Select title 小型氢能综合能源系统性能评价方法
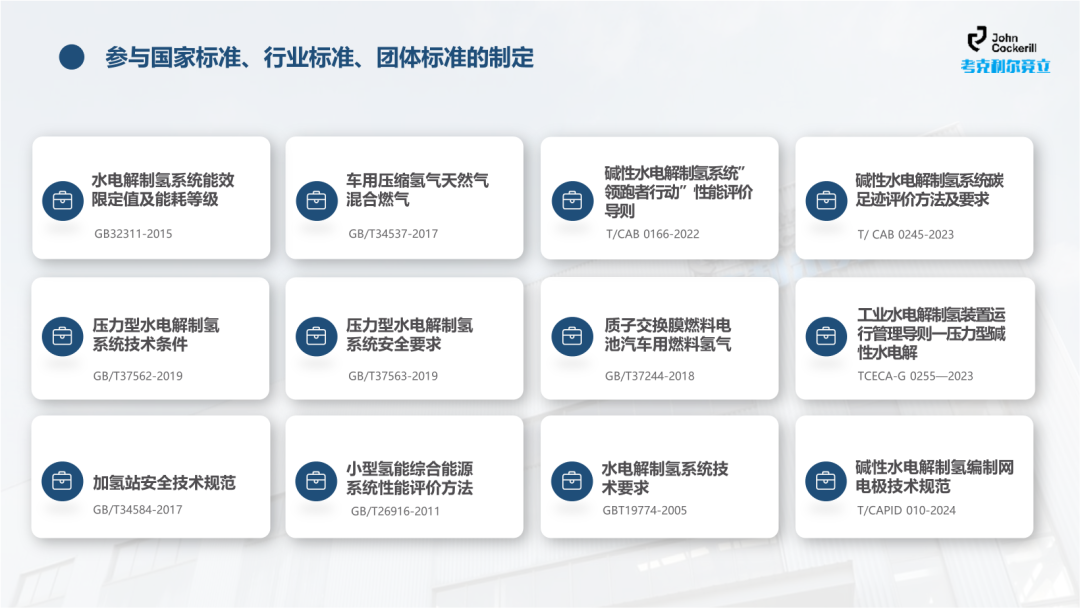Viewport: 1080px width, 608px height. click(x=410, y=479)
